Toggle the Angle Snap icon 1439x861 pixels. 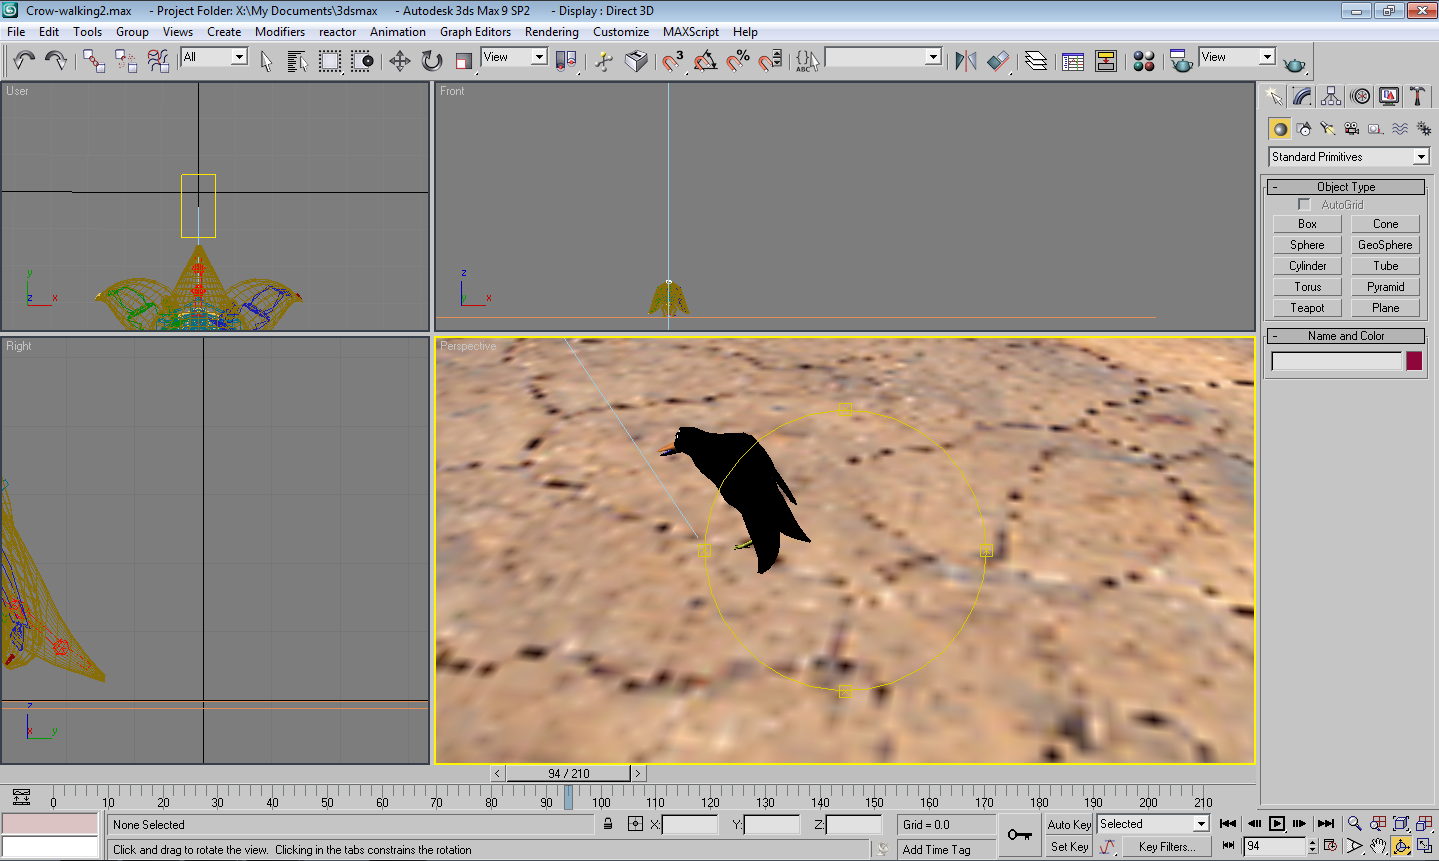click(x=705, y=61)
